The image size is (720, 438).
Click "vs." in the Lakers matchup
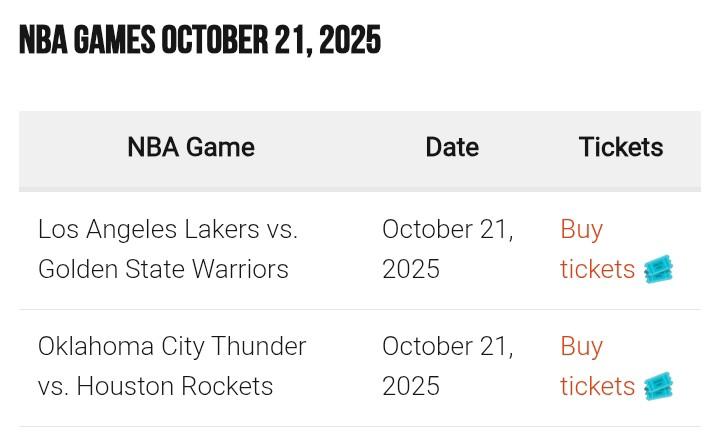pyautogui.click(x=282, y=229)
